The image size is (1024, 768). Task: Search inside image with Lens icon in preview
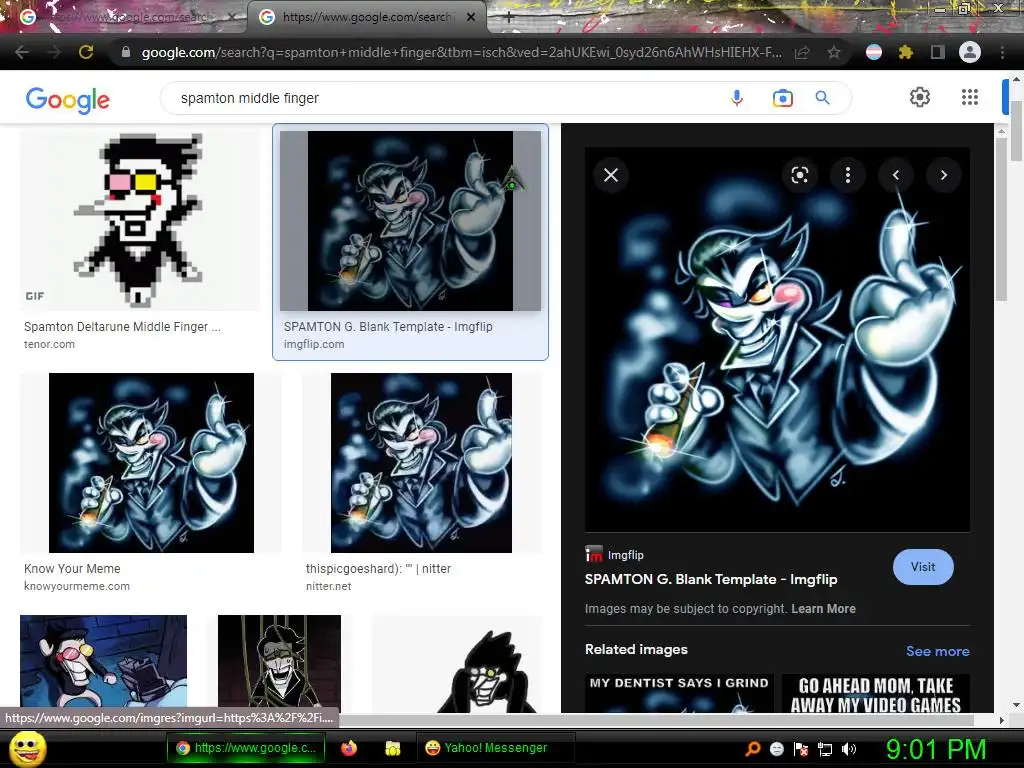[x=800, y=175]
